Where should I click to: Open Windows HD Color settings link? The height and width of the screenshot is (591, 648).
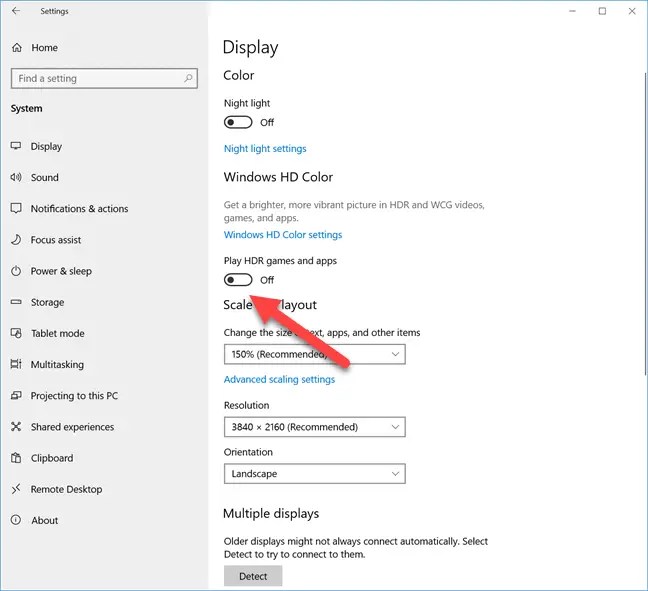coord(283,235)
